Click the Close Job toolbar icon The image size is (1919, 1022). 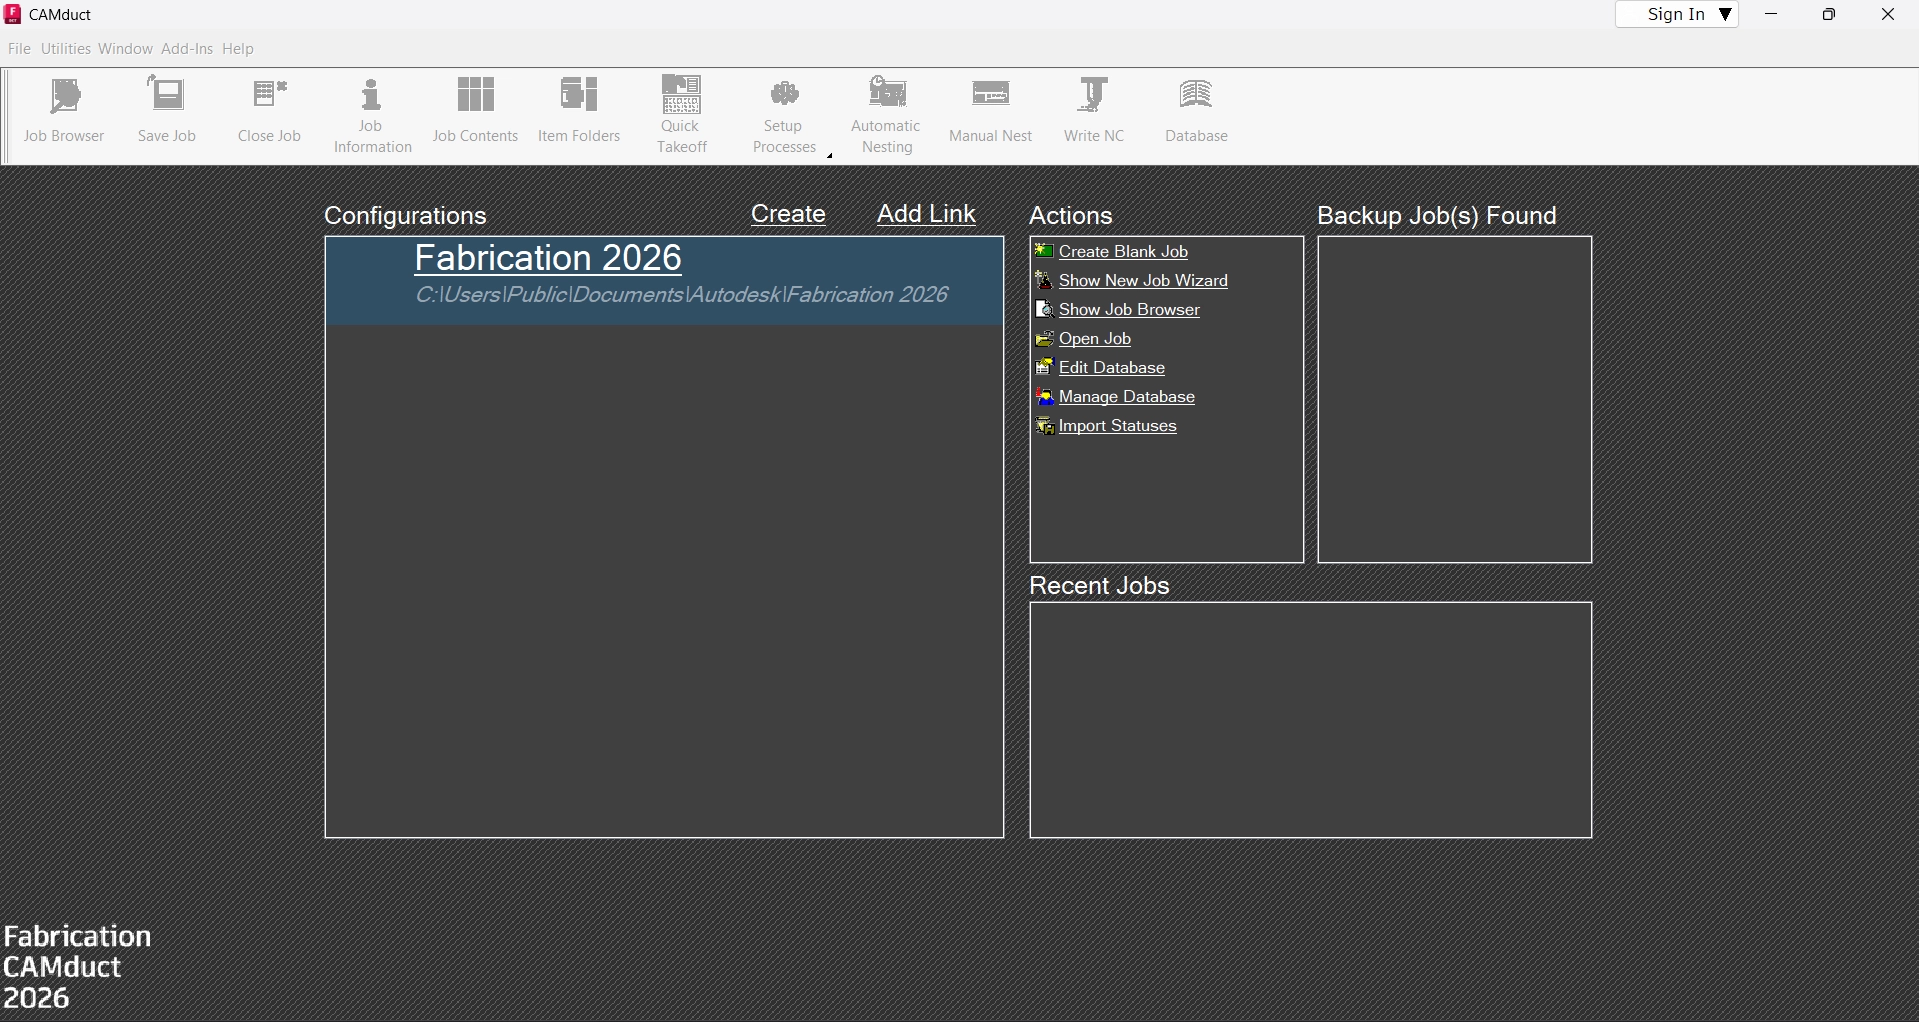pyautogui.click(x=269, y=110)
